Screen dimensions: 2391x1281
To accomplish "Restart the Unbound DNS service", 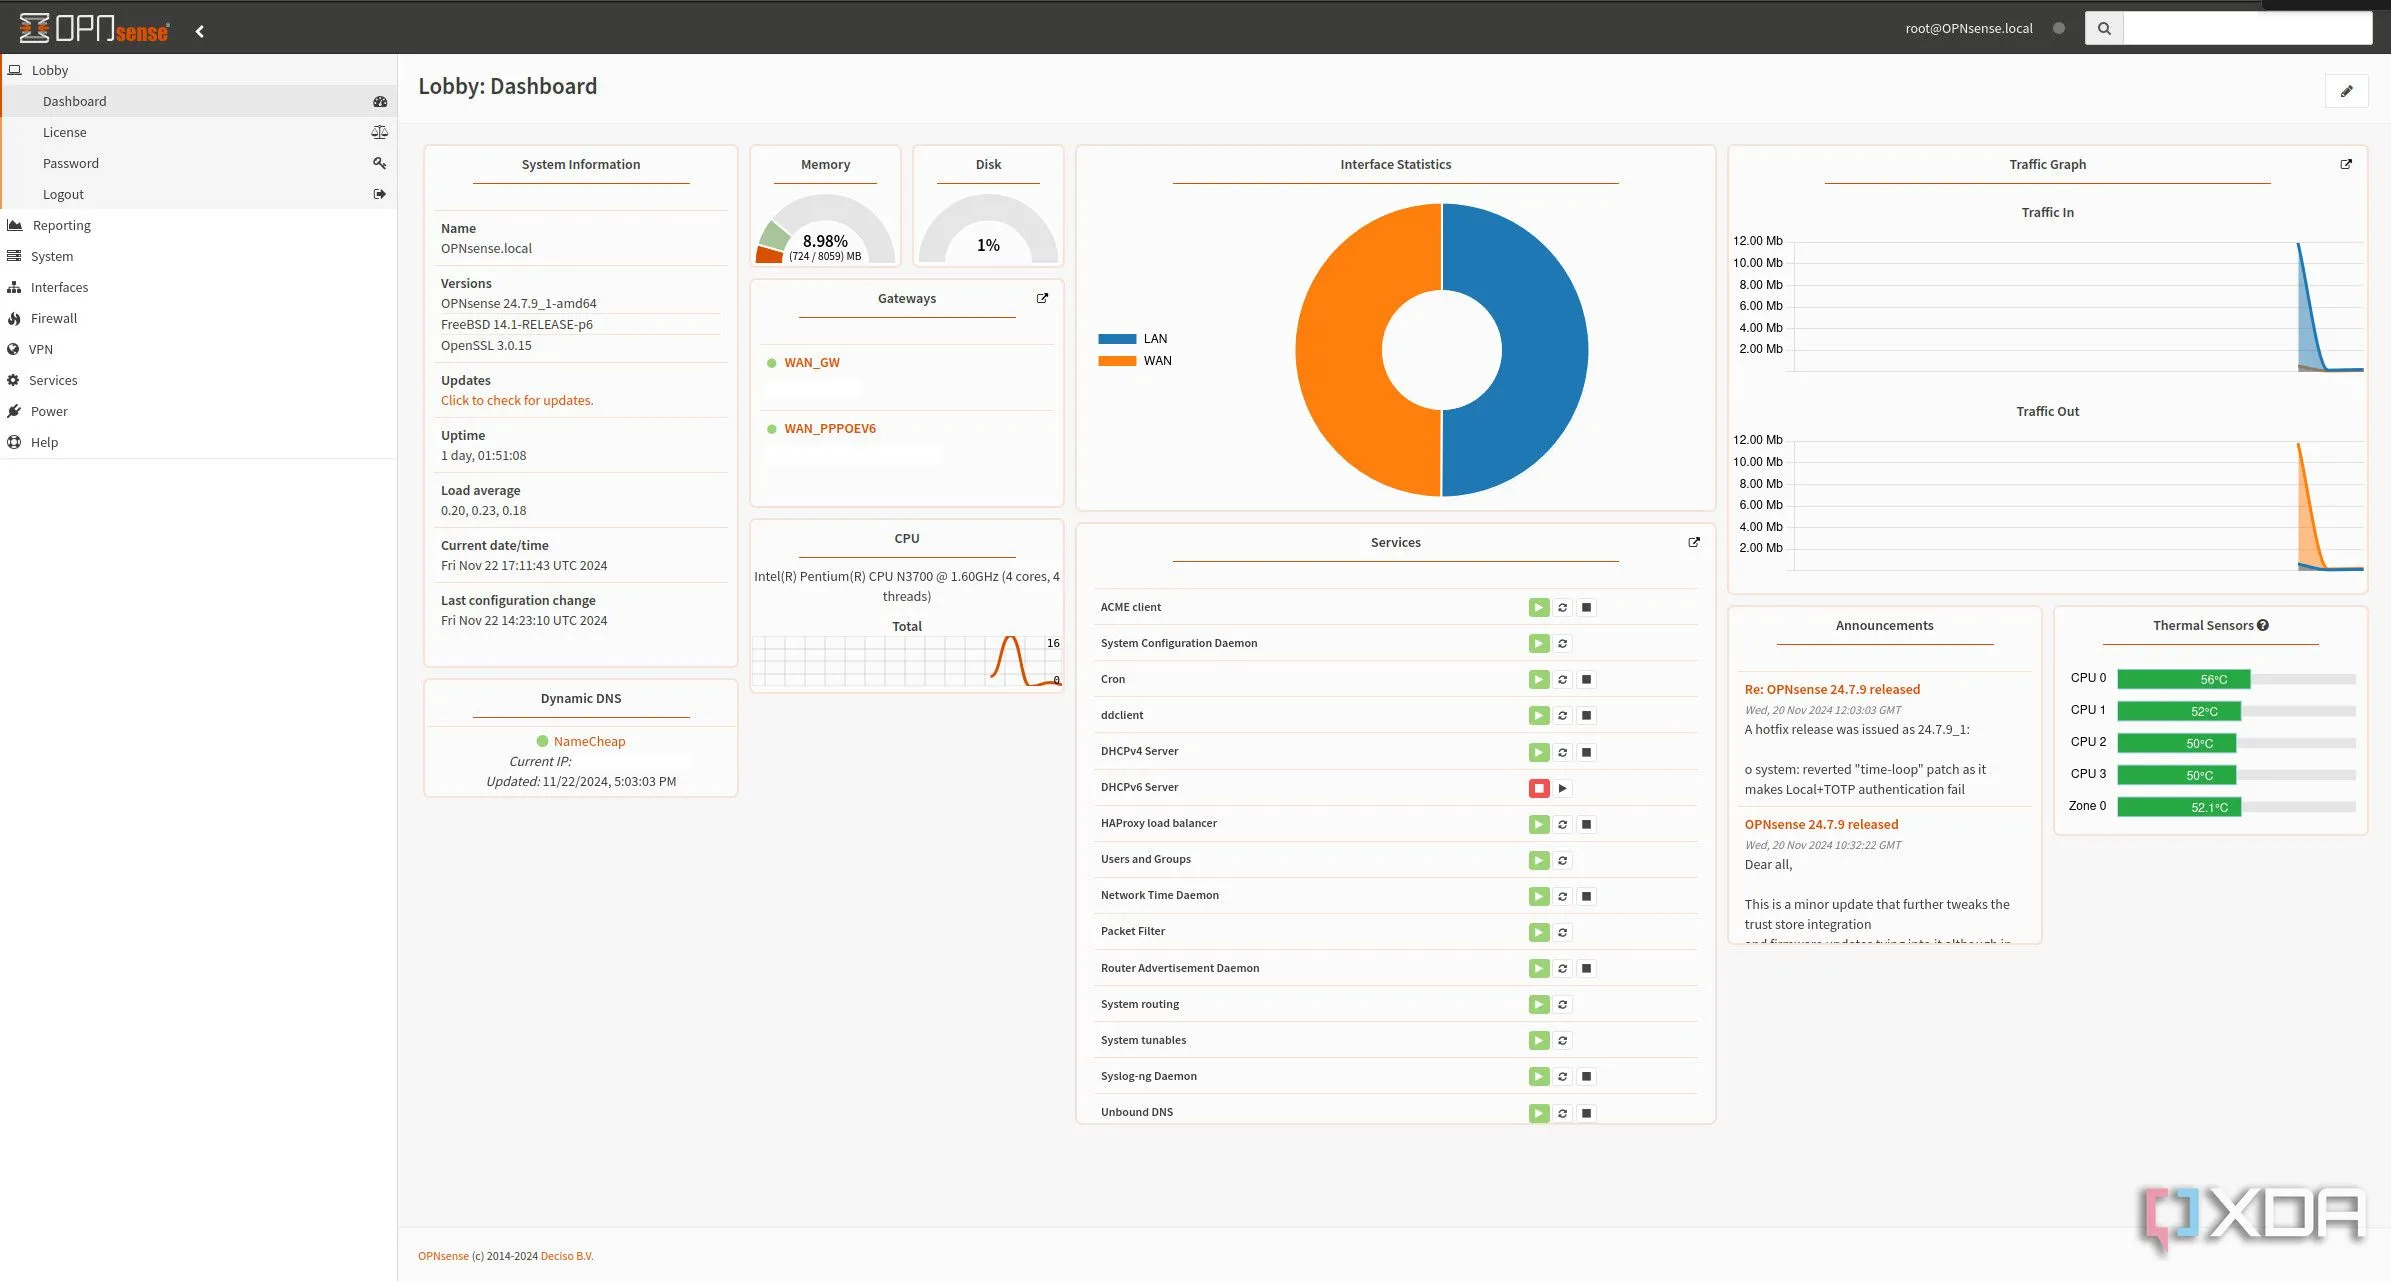I will pos(1561,1112).
